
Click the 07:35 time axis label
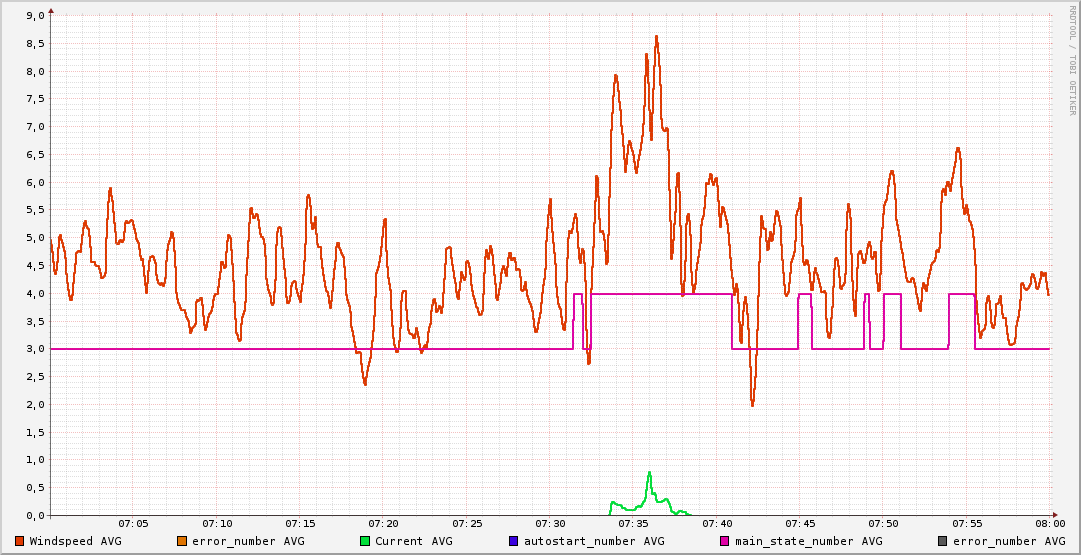633,523
